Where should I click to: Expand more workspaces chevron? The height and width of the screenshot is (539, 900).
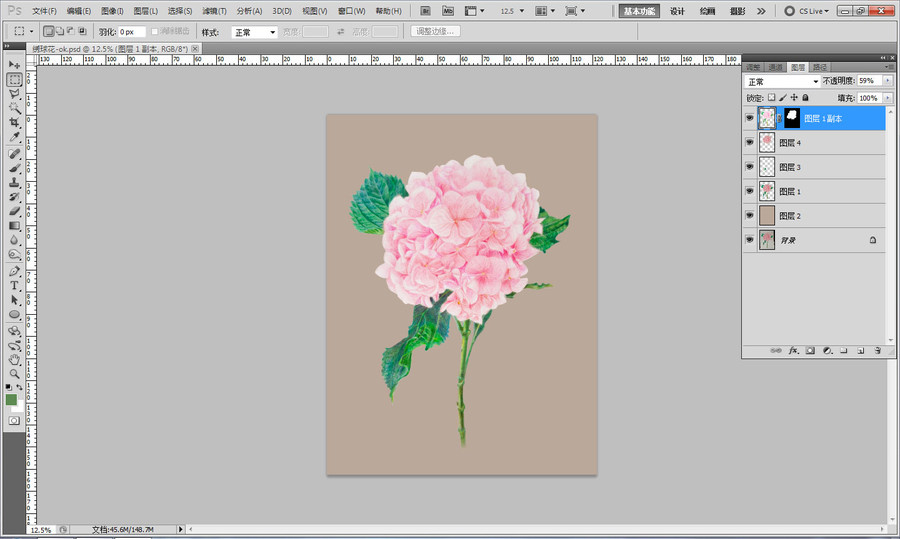tap(761, 11)
